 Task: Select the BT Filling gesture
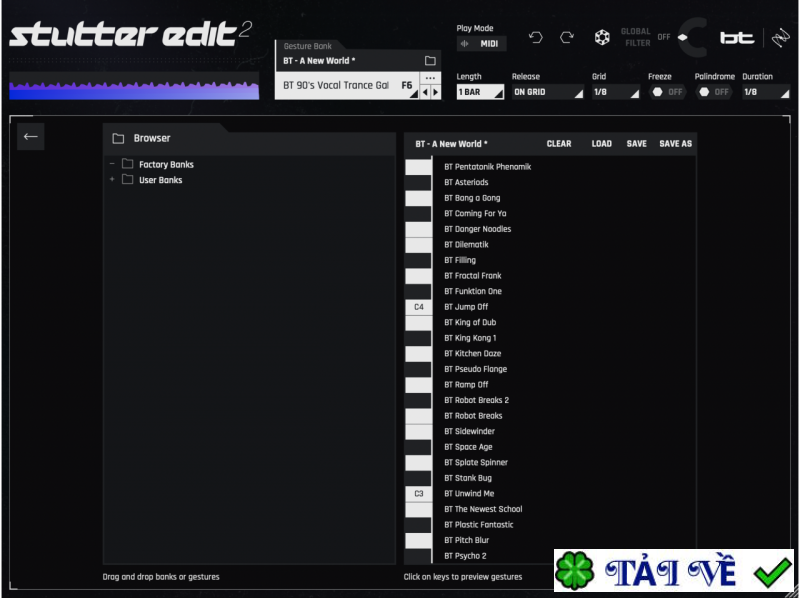[460, 260]
